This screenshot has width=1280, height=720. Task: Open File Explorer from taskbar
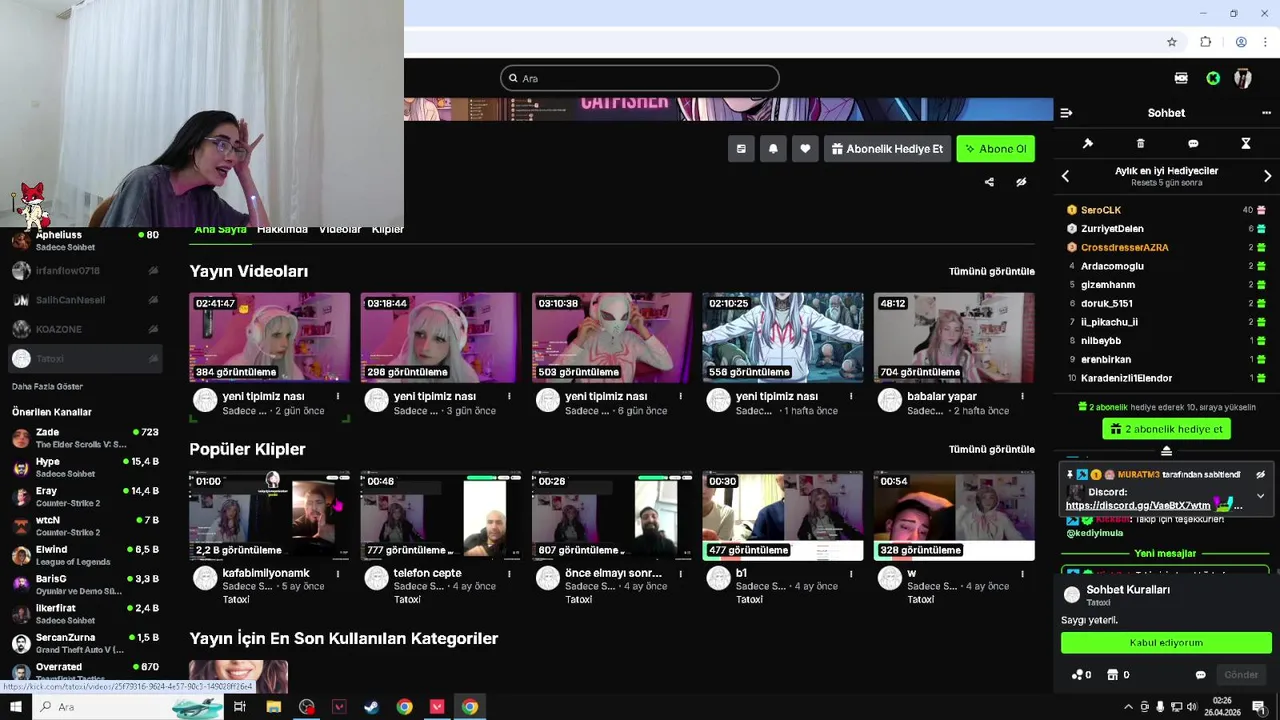point(273,707)
